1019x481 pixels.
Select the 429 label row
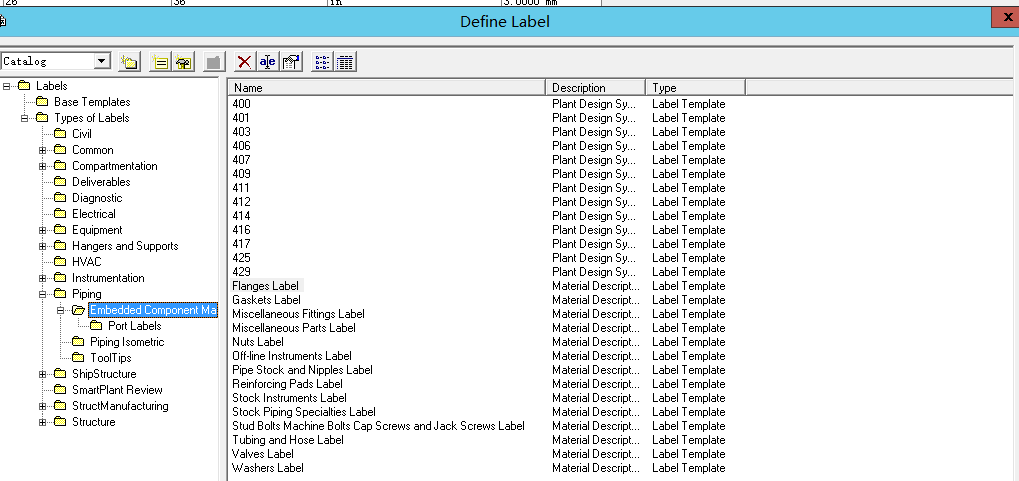coord(241,272)
